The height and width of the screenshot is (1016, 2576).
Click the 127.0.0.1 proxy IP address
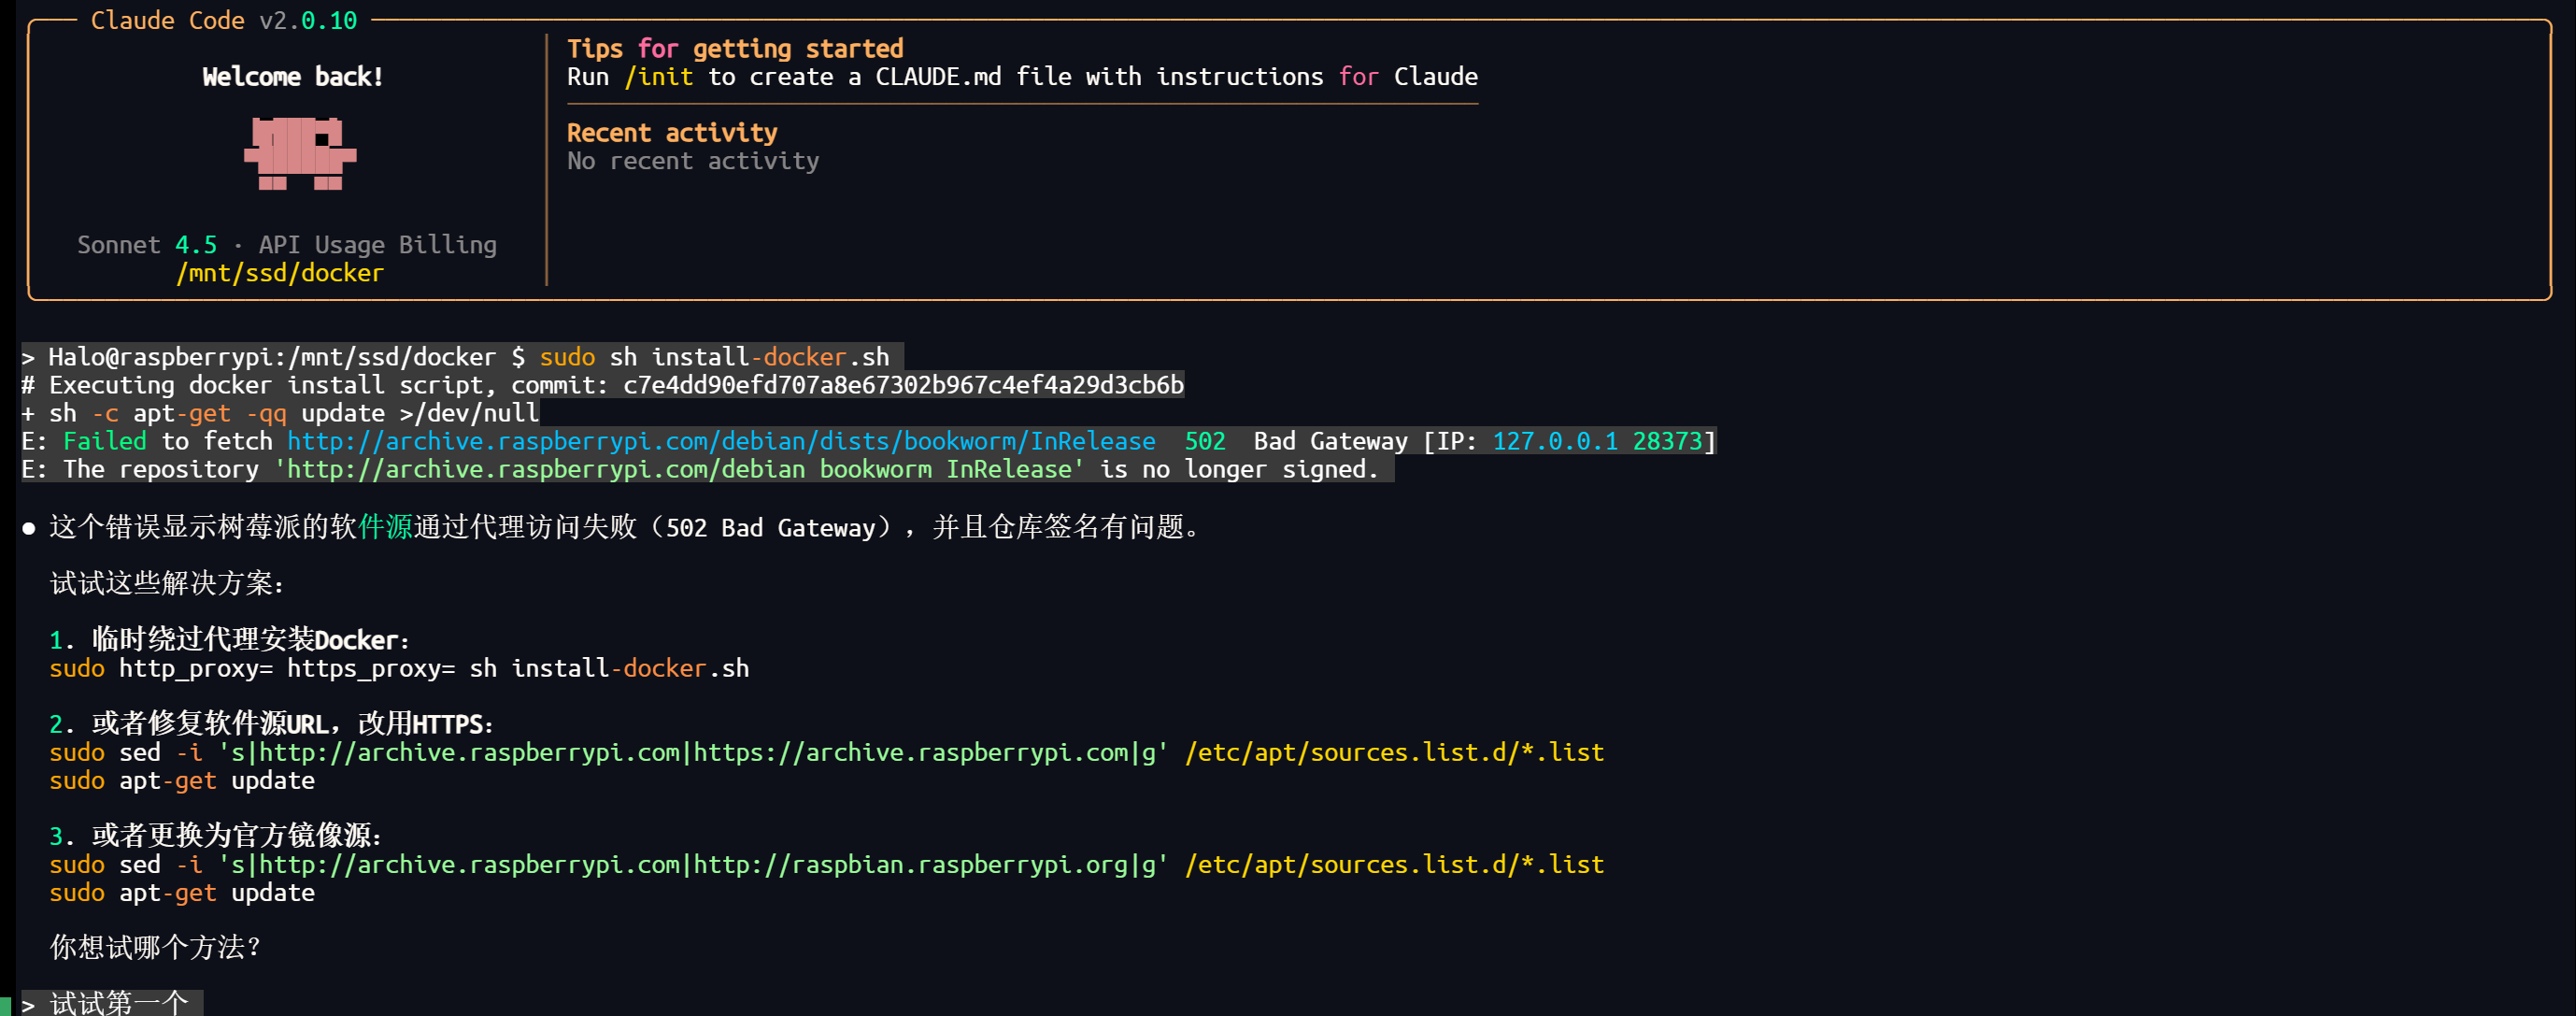point(1554,441)
